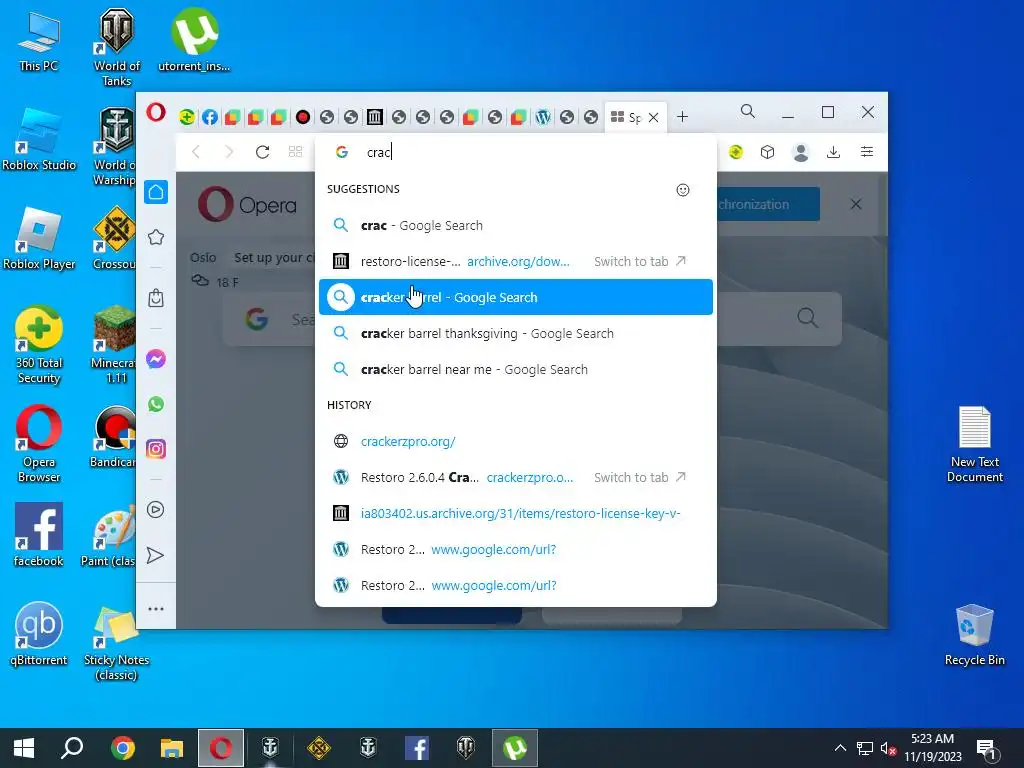Open WhatsApp in Opera sidebar
Screen dimensions: 1024x768
[x=156, y=404]
